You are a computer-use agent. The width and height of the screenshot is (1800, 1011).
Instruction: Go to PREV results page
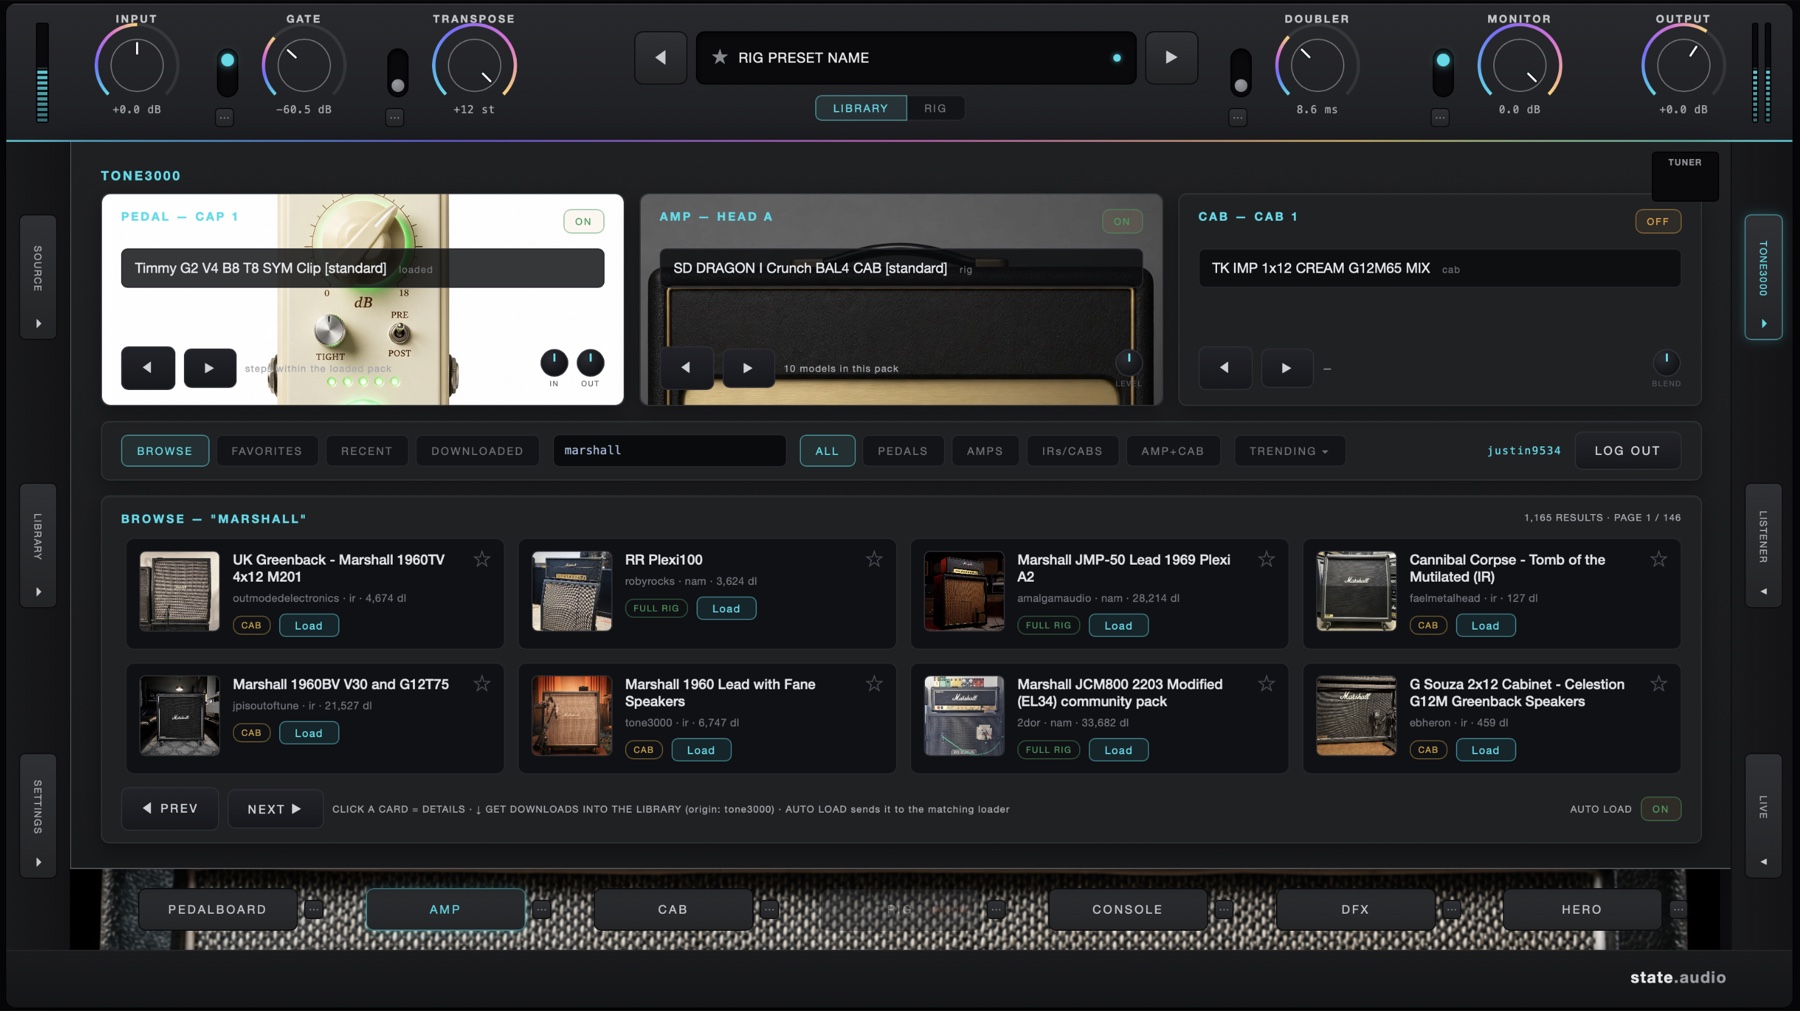coord(170,809)
